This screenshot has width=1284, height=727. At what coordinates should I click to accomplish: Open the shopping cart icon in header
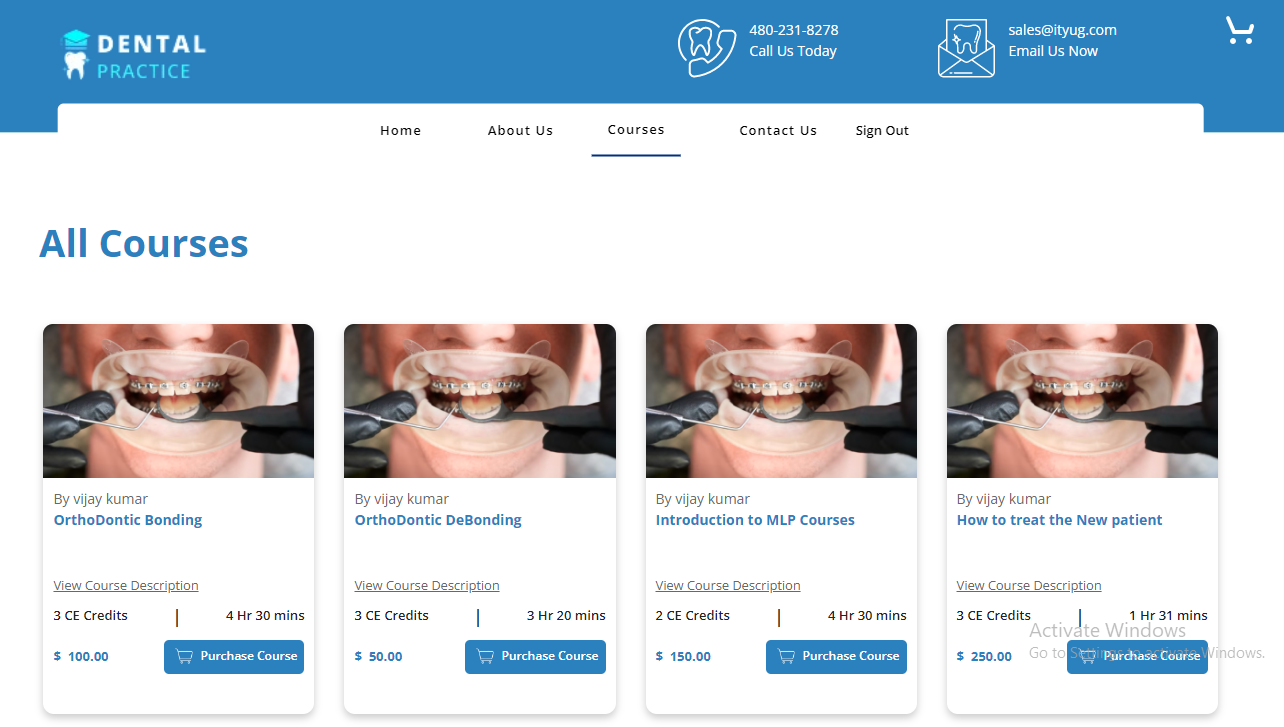click(1239, 31)
